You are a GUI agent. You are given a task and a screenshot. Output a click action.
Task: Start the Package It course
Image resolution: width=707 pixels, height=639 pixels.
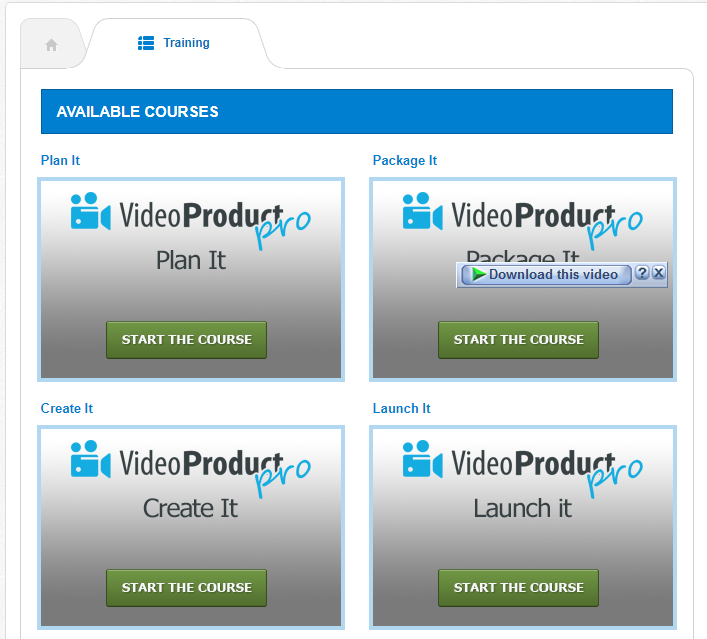pos(518,340)
